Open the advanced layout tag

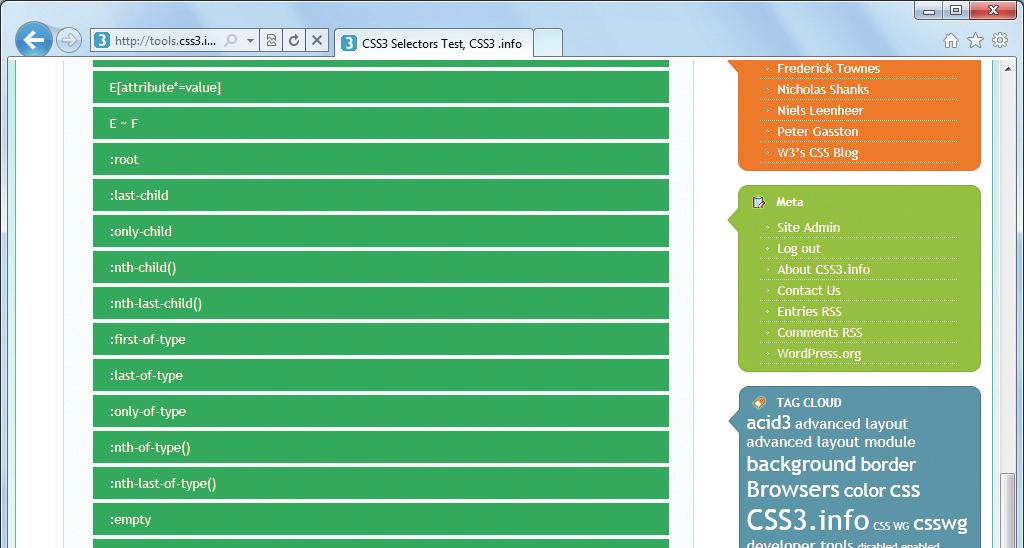[852, 424]
